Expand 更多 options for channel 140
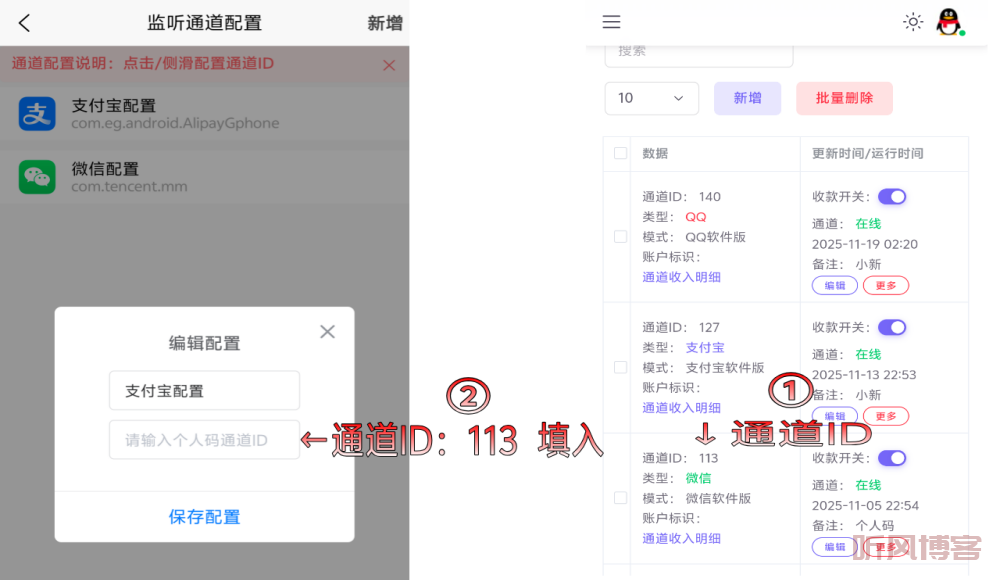Screen dimensions: 1000x580 click(x=885, y=286)
